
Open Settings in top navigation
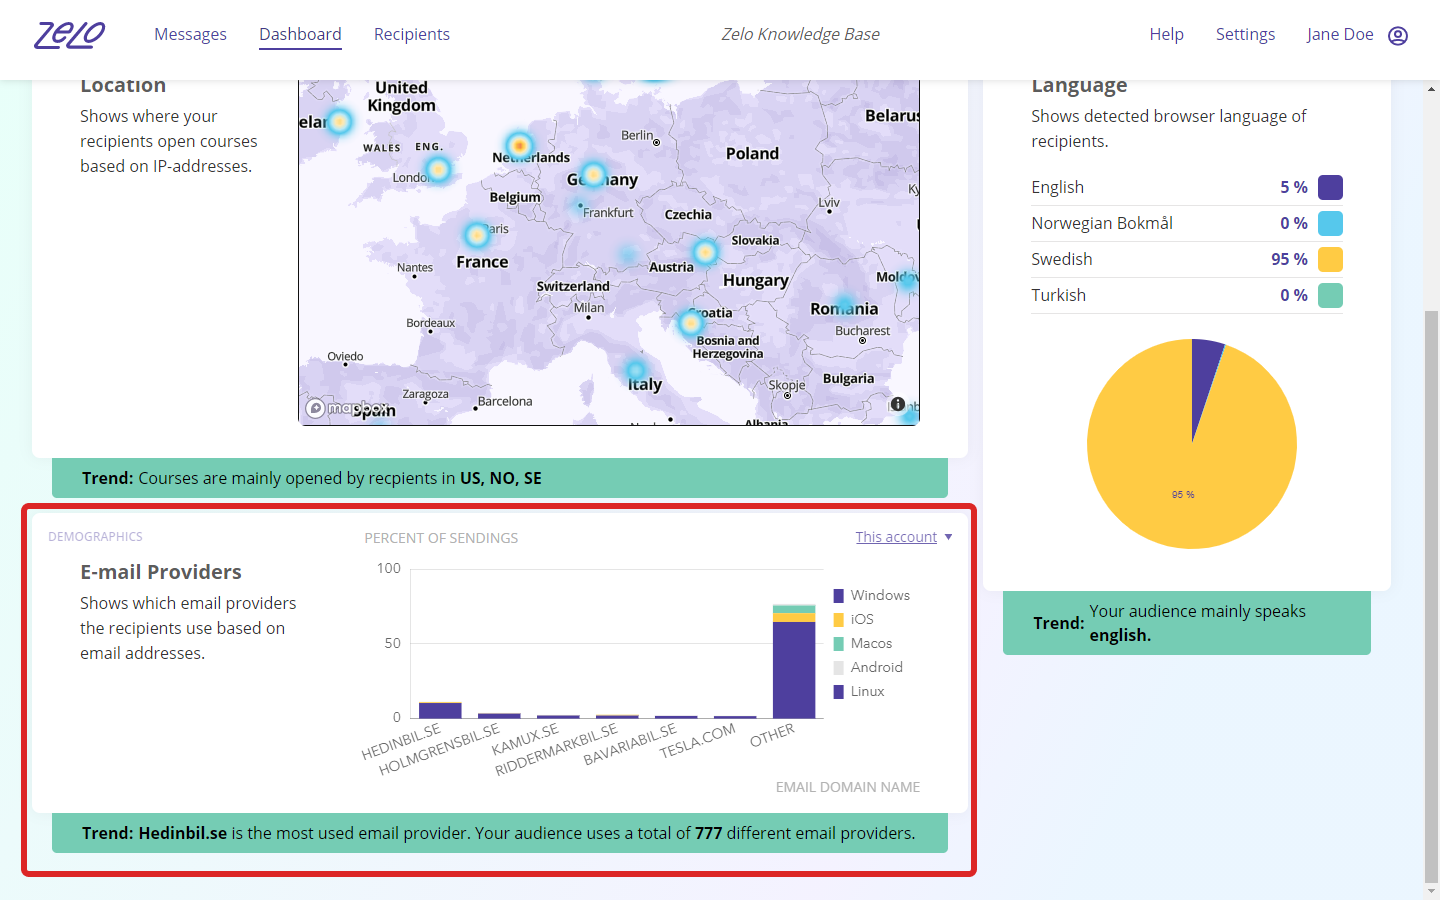click(x=1245, y=34)
